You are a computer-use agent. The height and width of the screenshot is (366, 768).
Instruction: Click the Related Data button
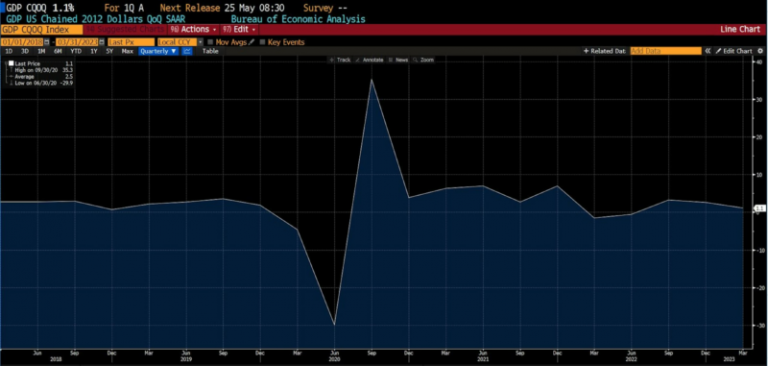[x=604, y=51]
